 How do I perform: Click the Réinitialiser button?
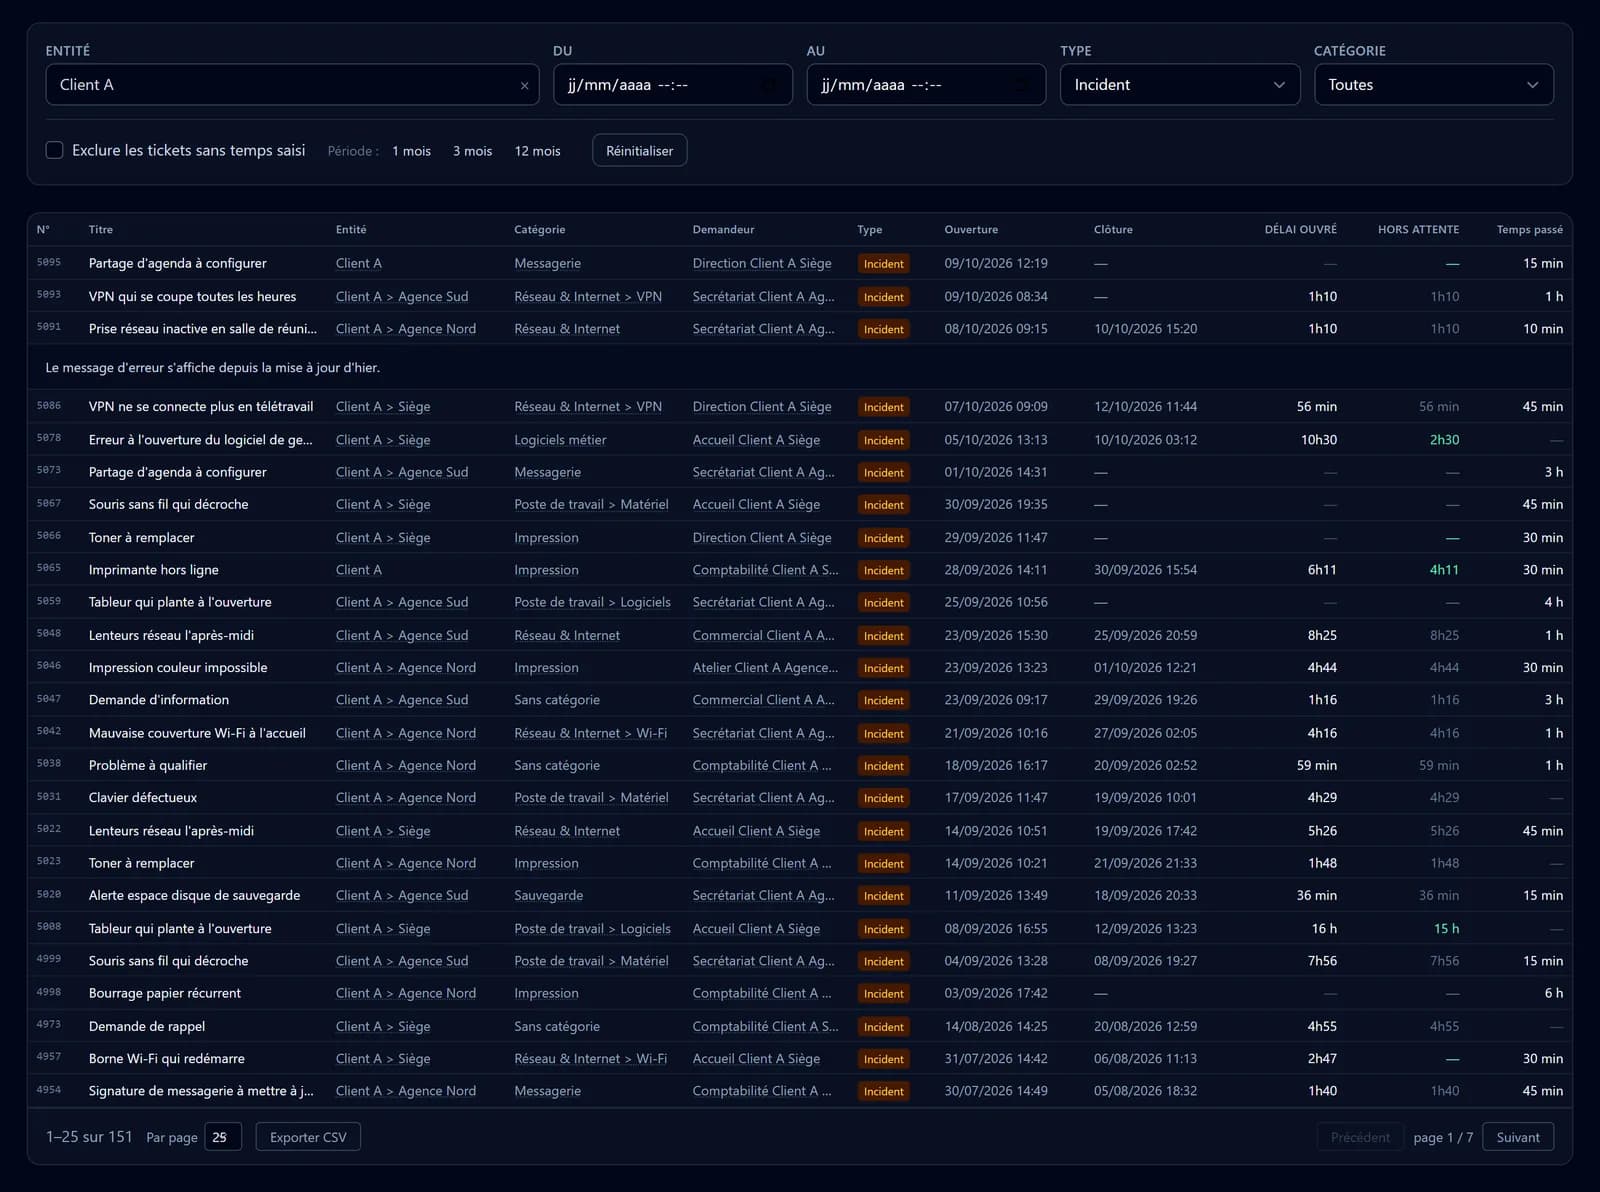click(639, 151)
